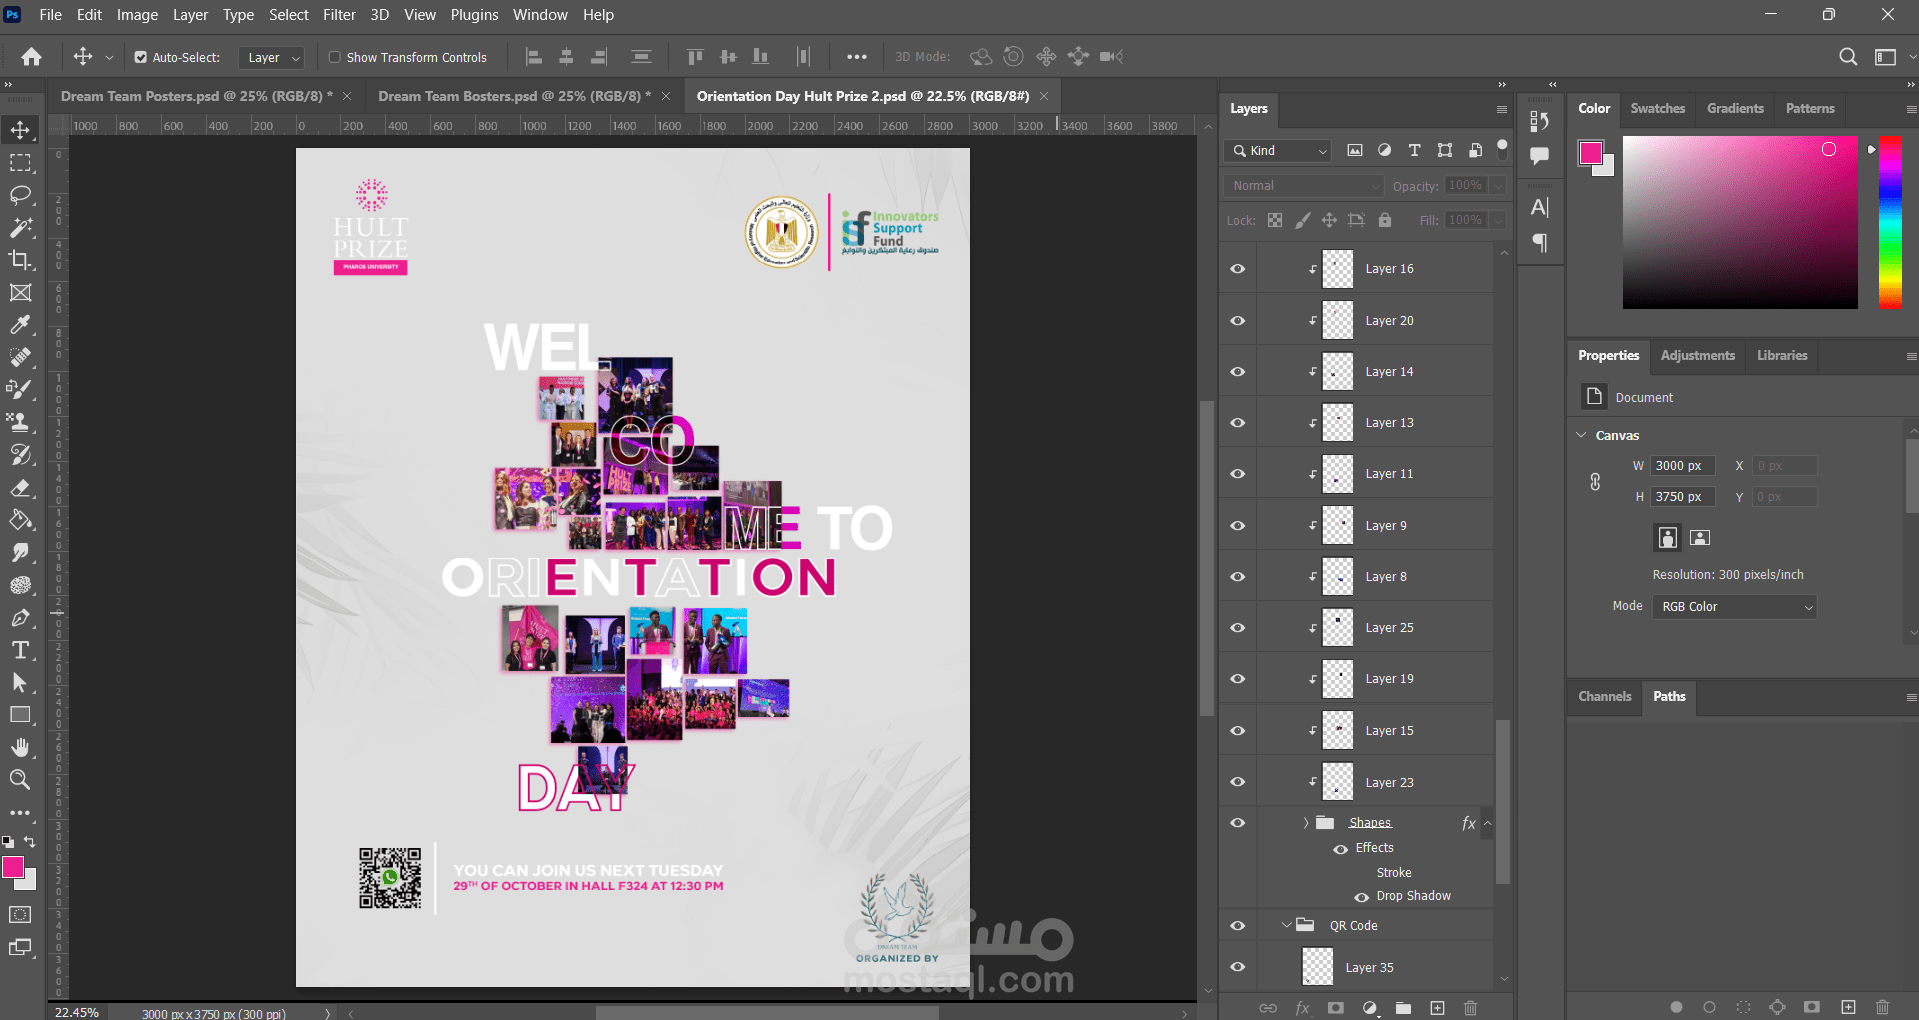
Task: Toggle visibility of Layer 25
Action: (x=1238, y=628)
